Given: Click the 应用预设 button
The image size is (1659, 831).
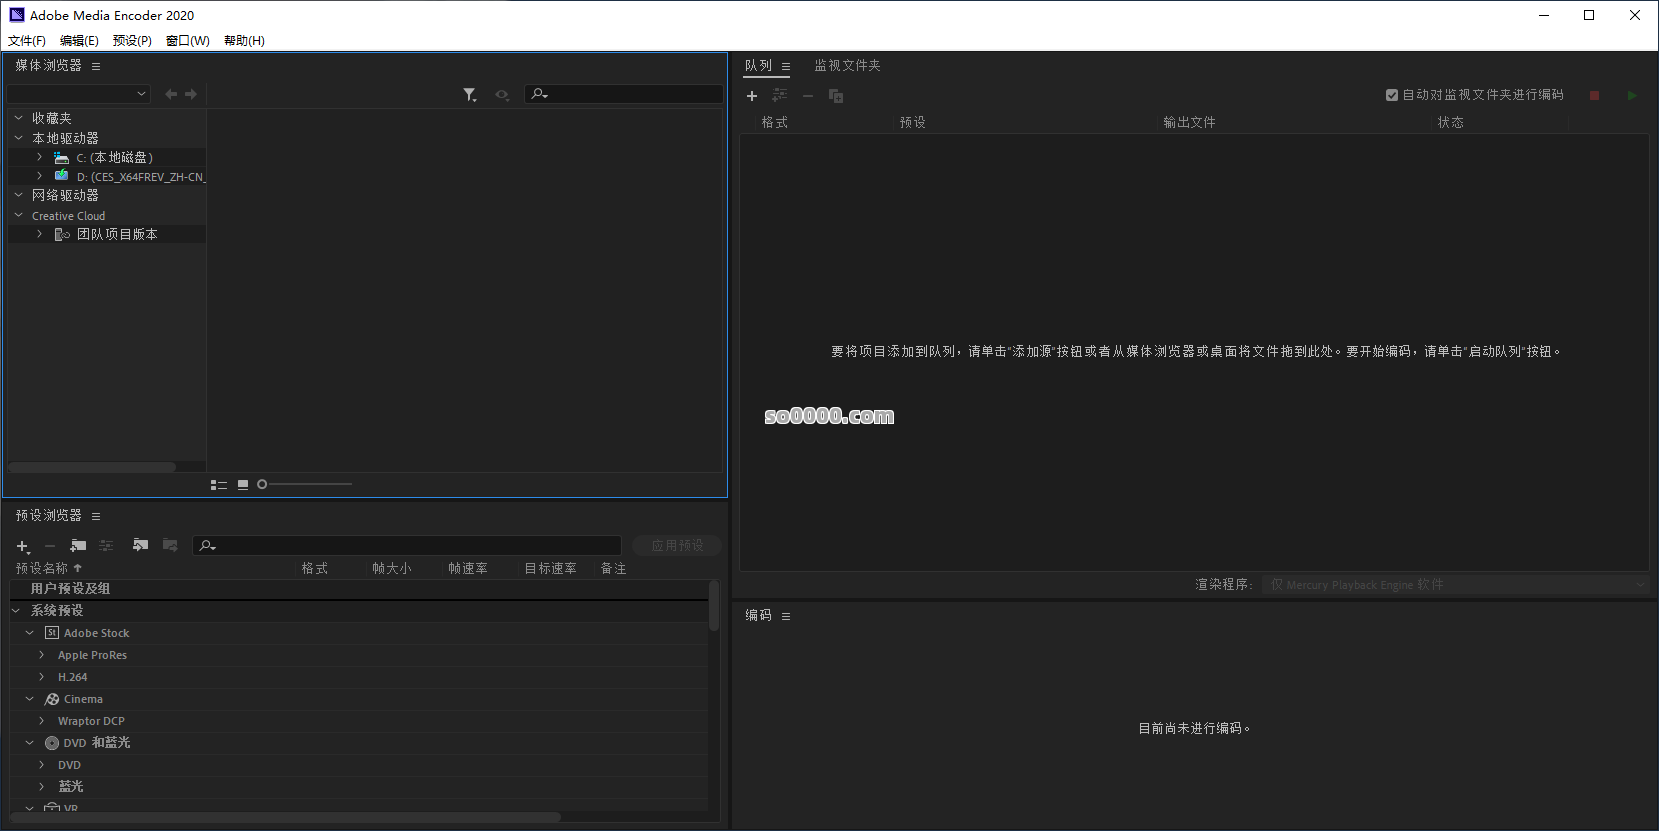Looking at the screenshot, I should point(677,546).
